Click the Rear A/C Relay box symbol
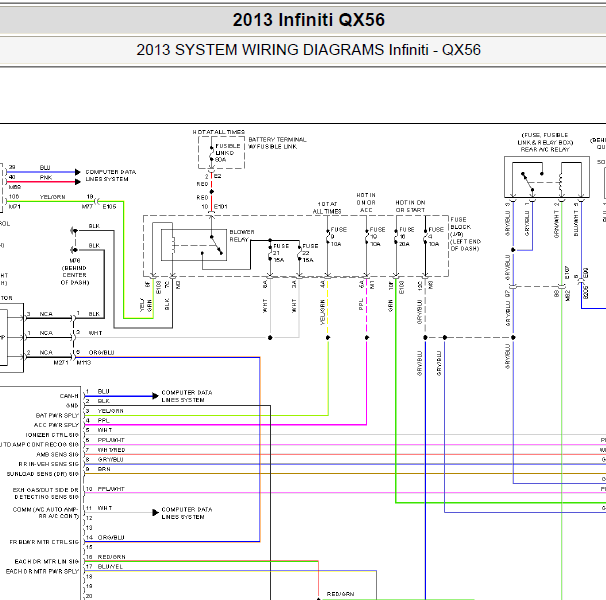Image resolution: width=606 pixels, height=600 pixels. [546, 177]
